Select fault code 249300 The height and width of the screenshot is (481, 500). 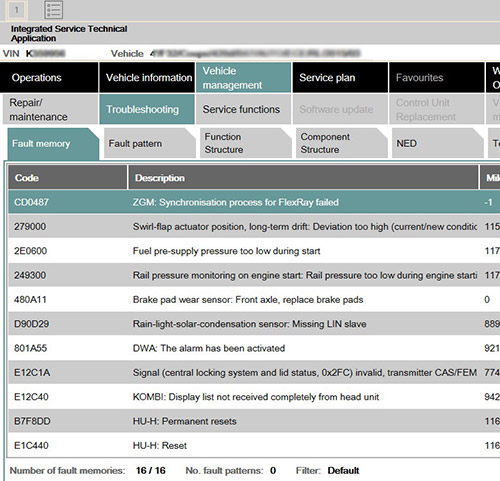tap(30, 275)
